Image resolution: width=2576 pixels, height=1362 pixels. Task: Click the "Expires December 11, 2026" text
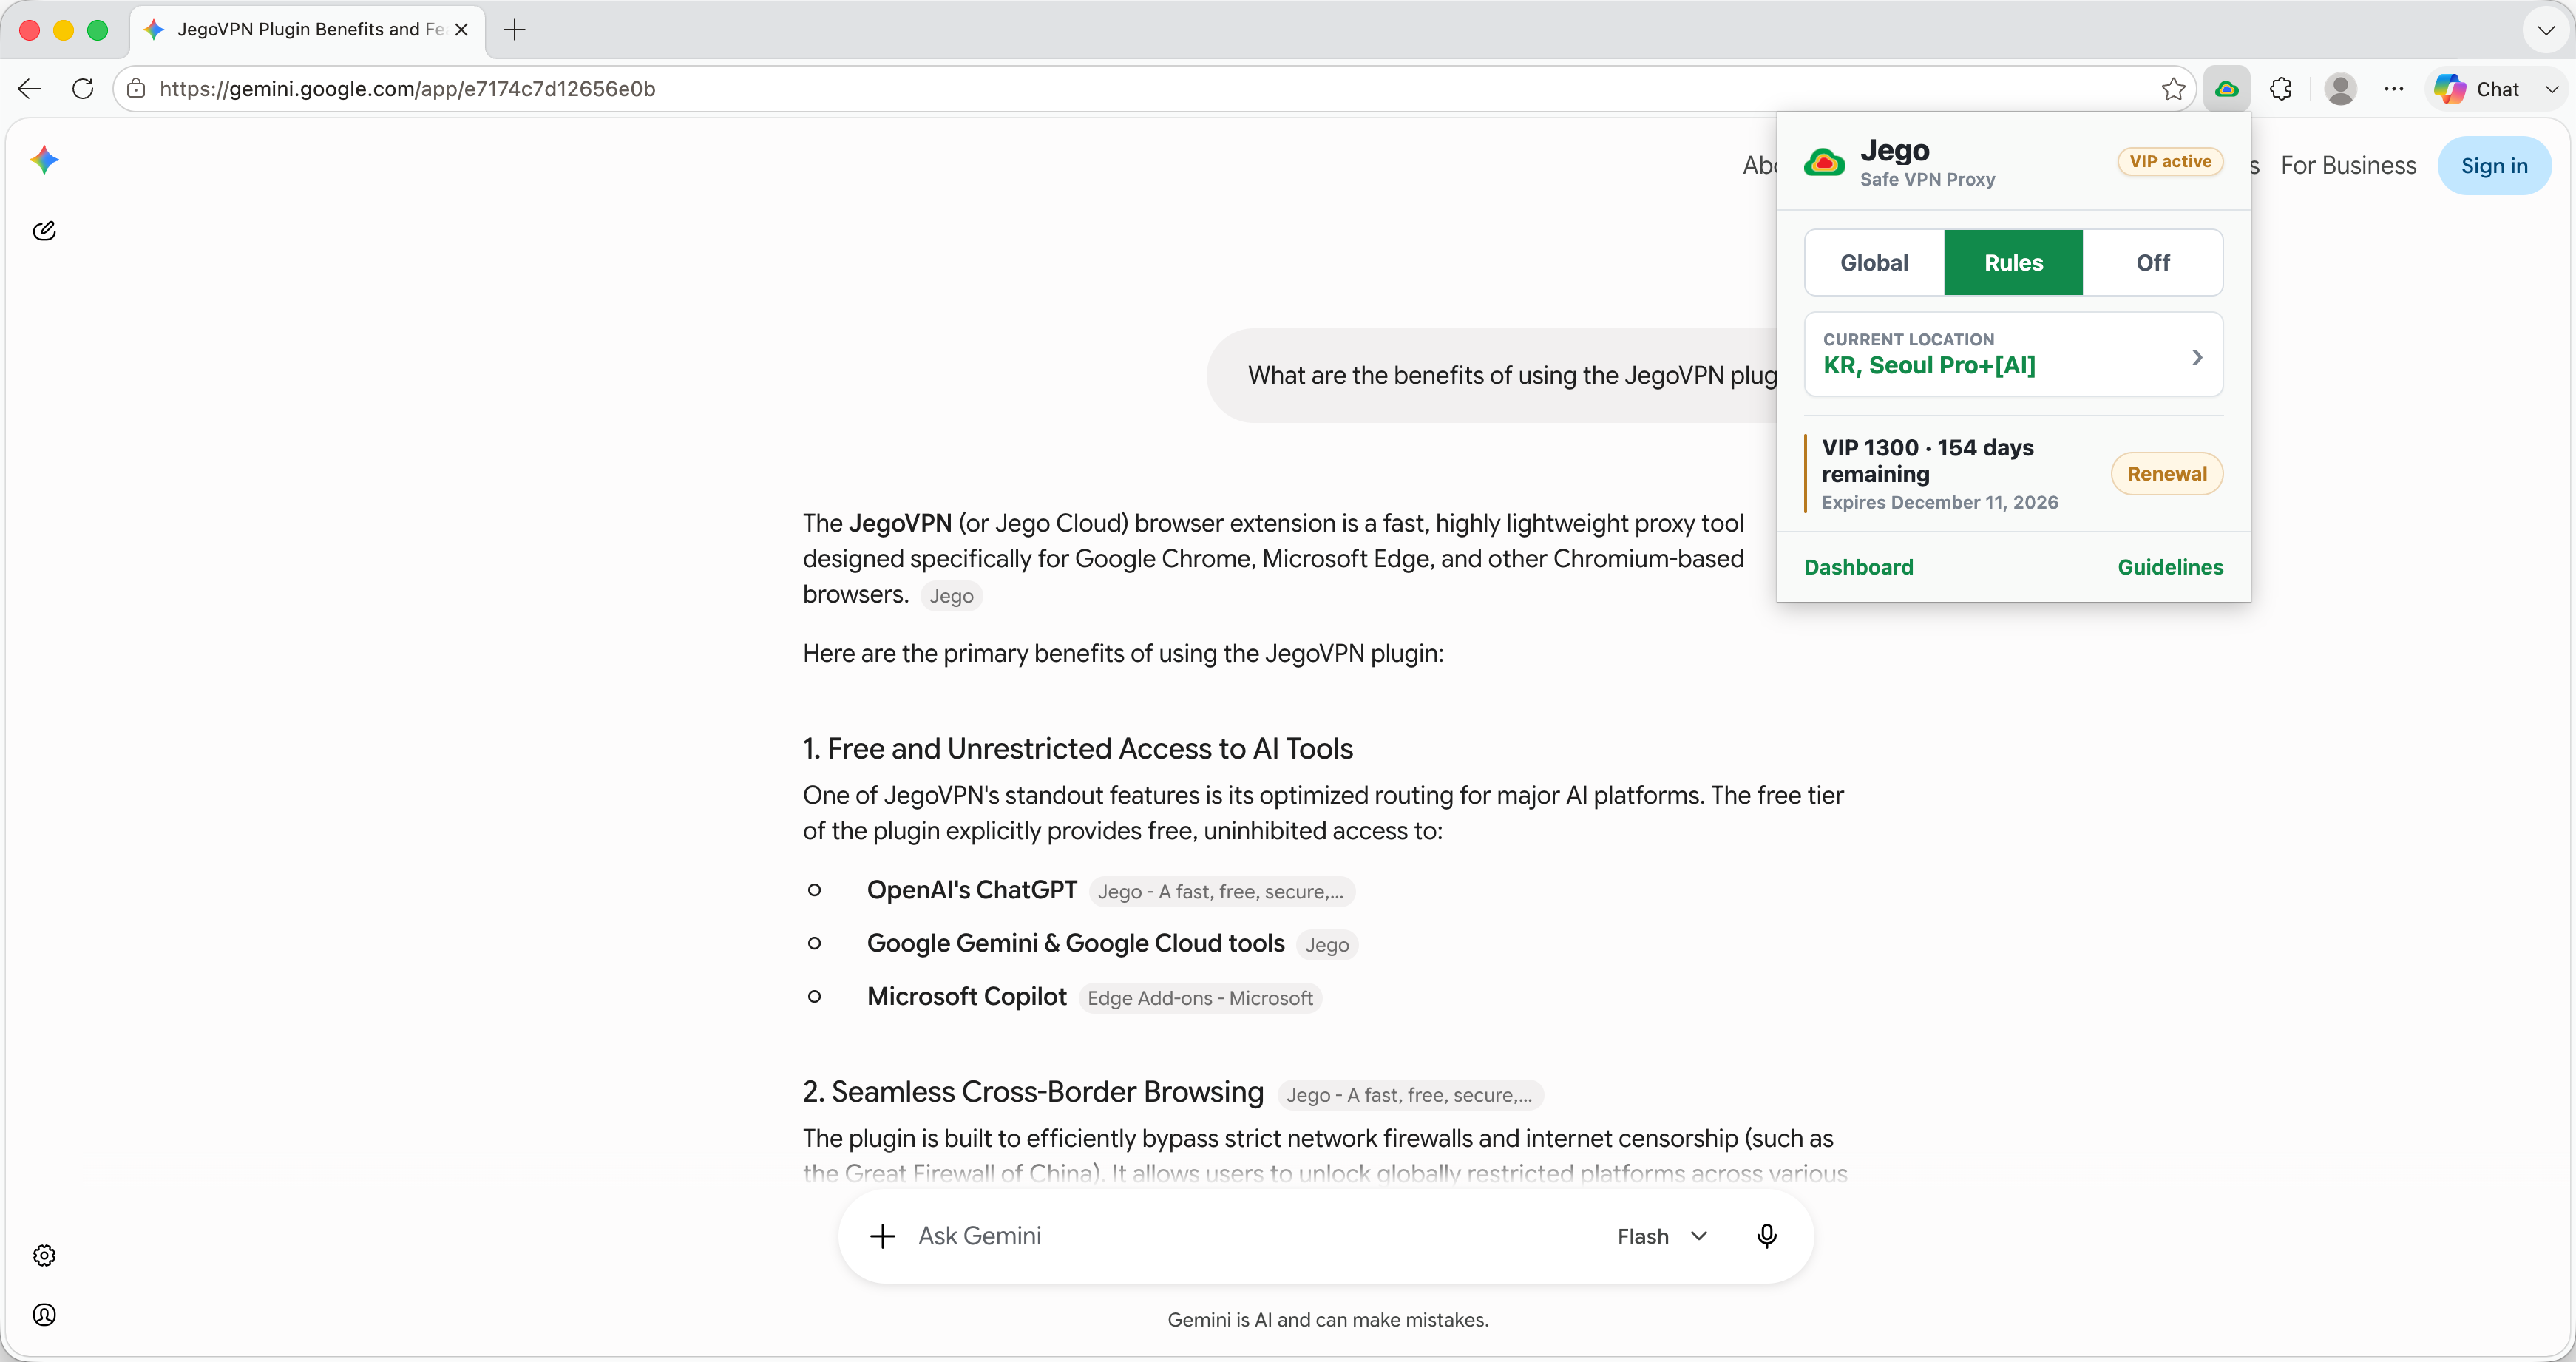click(1939, 502)
